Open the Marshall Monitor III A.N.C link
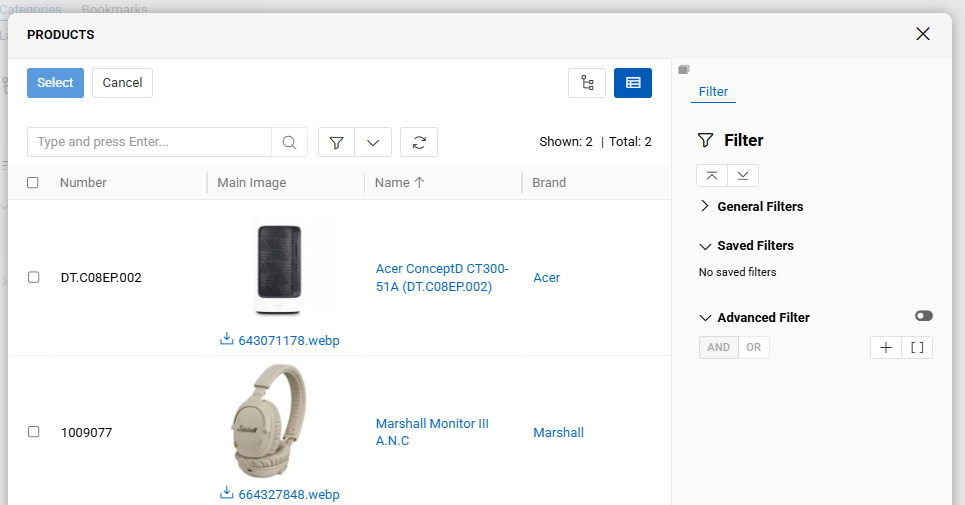This screenshot has width=965, height=505. point(432,432)
